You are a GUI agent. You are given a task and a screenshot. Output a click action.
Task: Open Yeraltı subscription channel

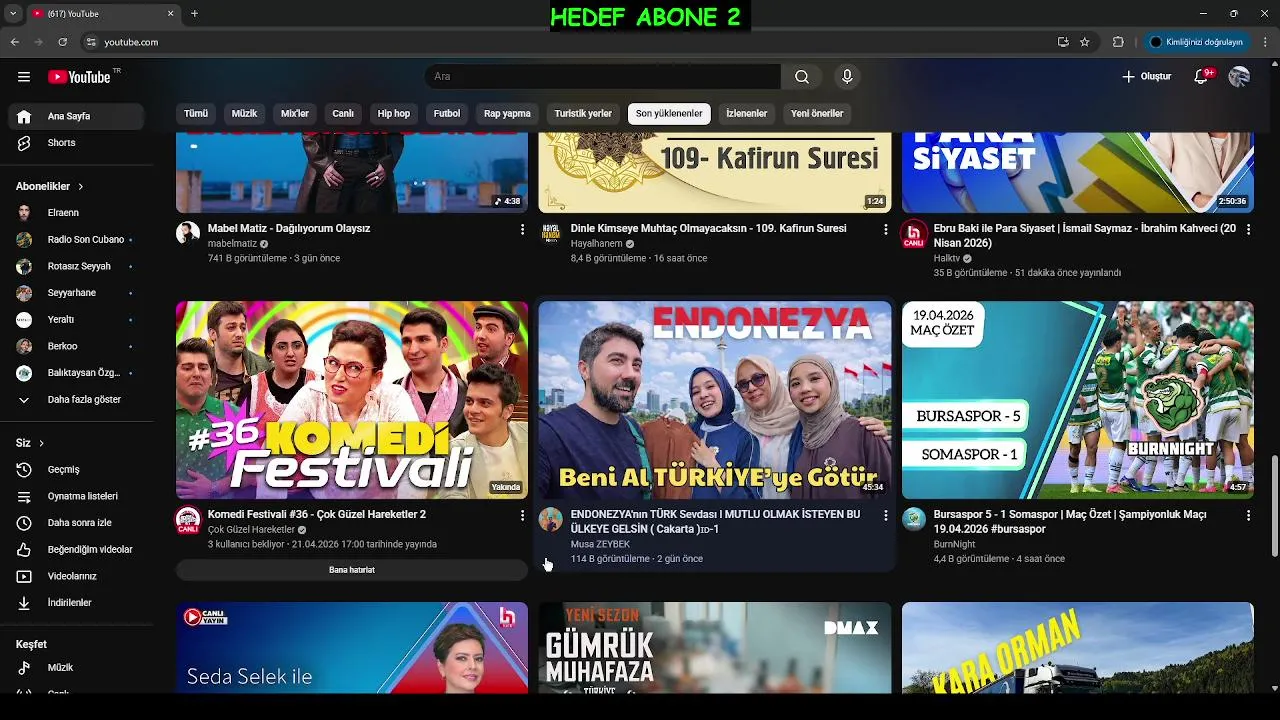76,320
